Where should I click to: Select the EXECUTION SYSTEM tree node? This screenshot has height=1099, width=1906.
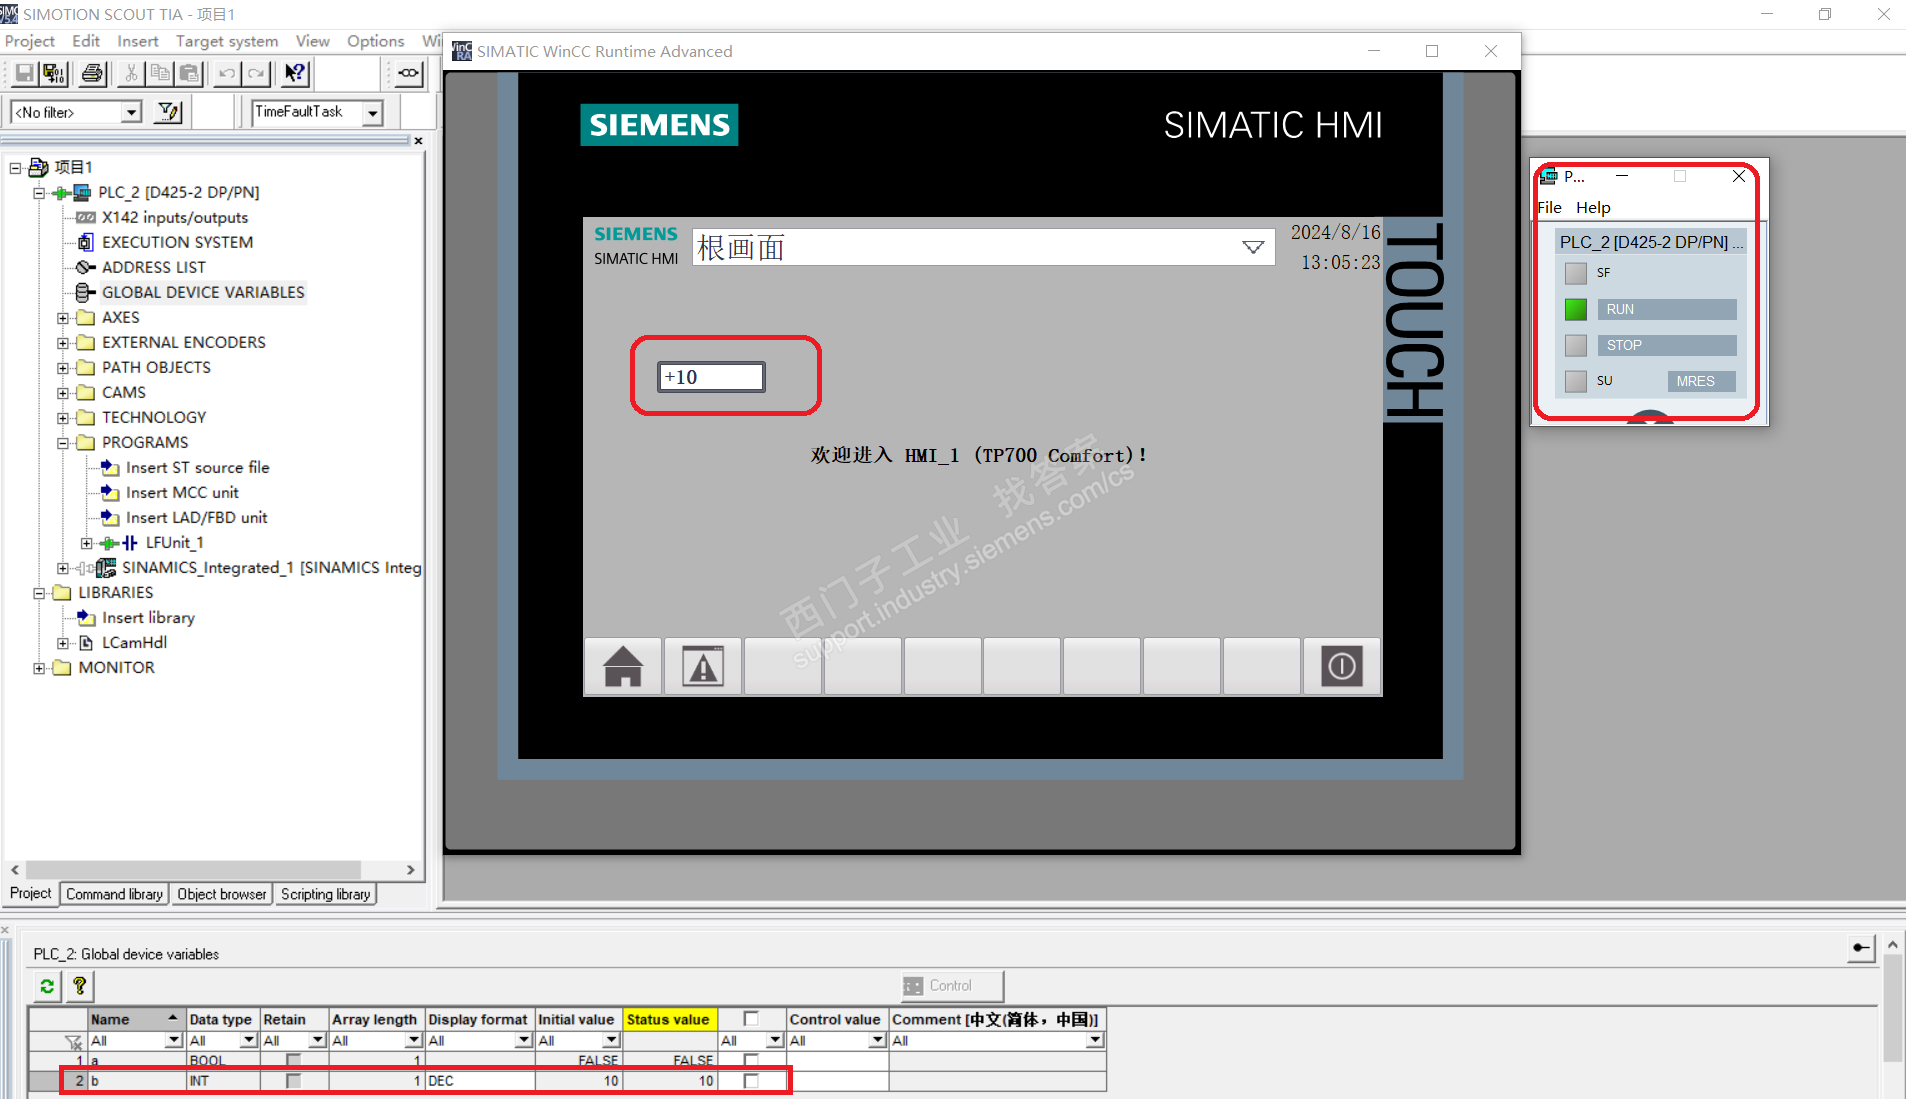pos(177,242)
